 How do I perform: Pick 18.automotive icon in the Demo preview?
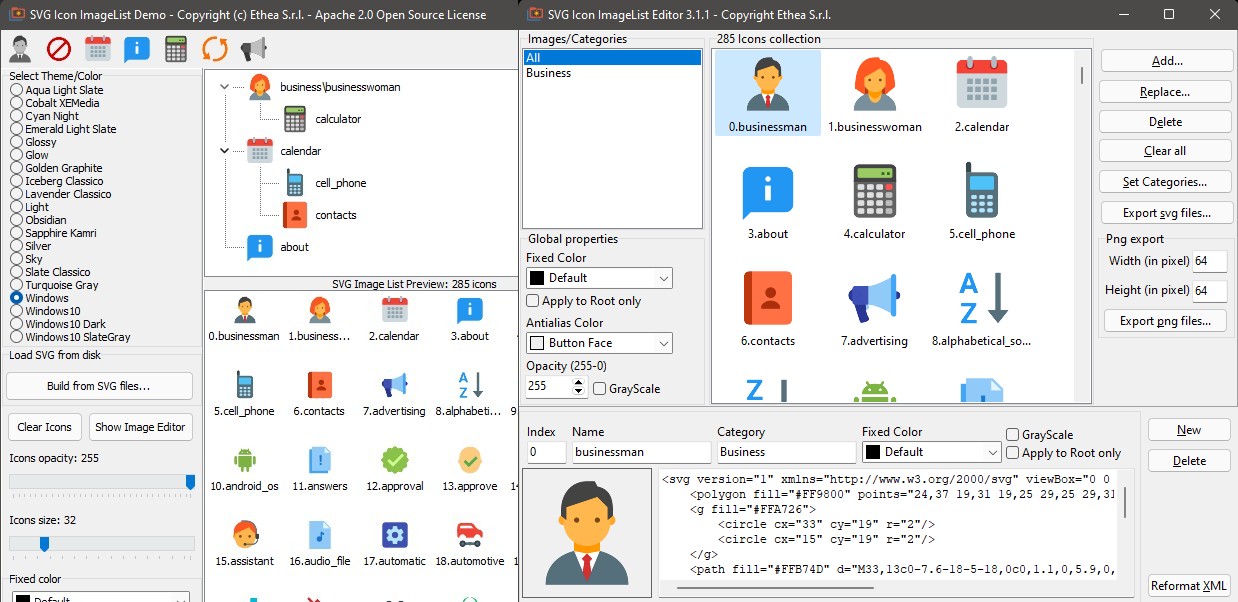pyautogui.click(x=470, y=543)
